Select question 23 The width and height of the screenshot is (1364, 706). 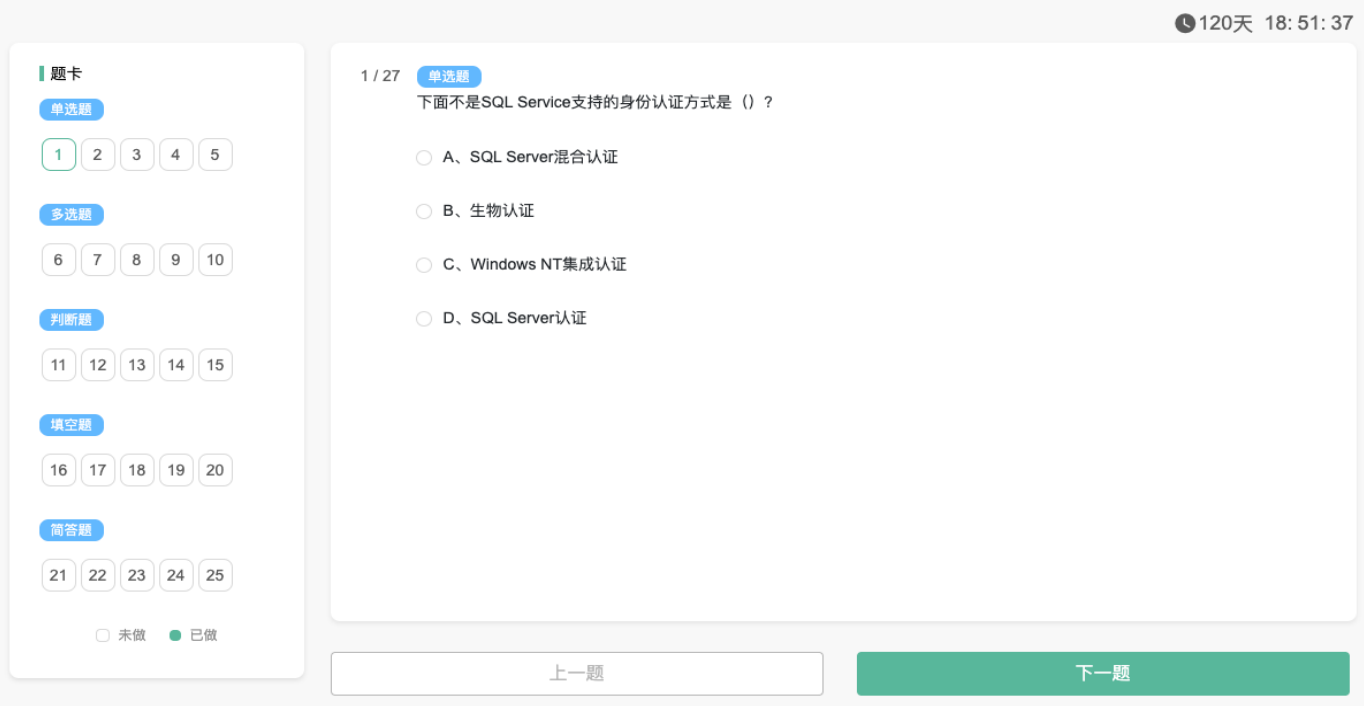[137, 575]
